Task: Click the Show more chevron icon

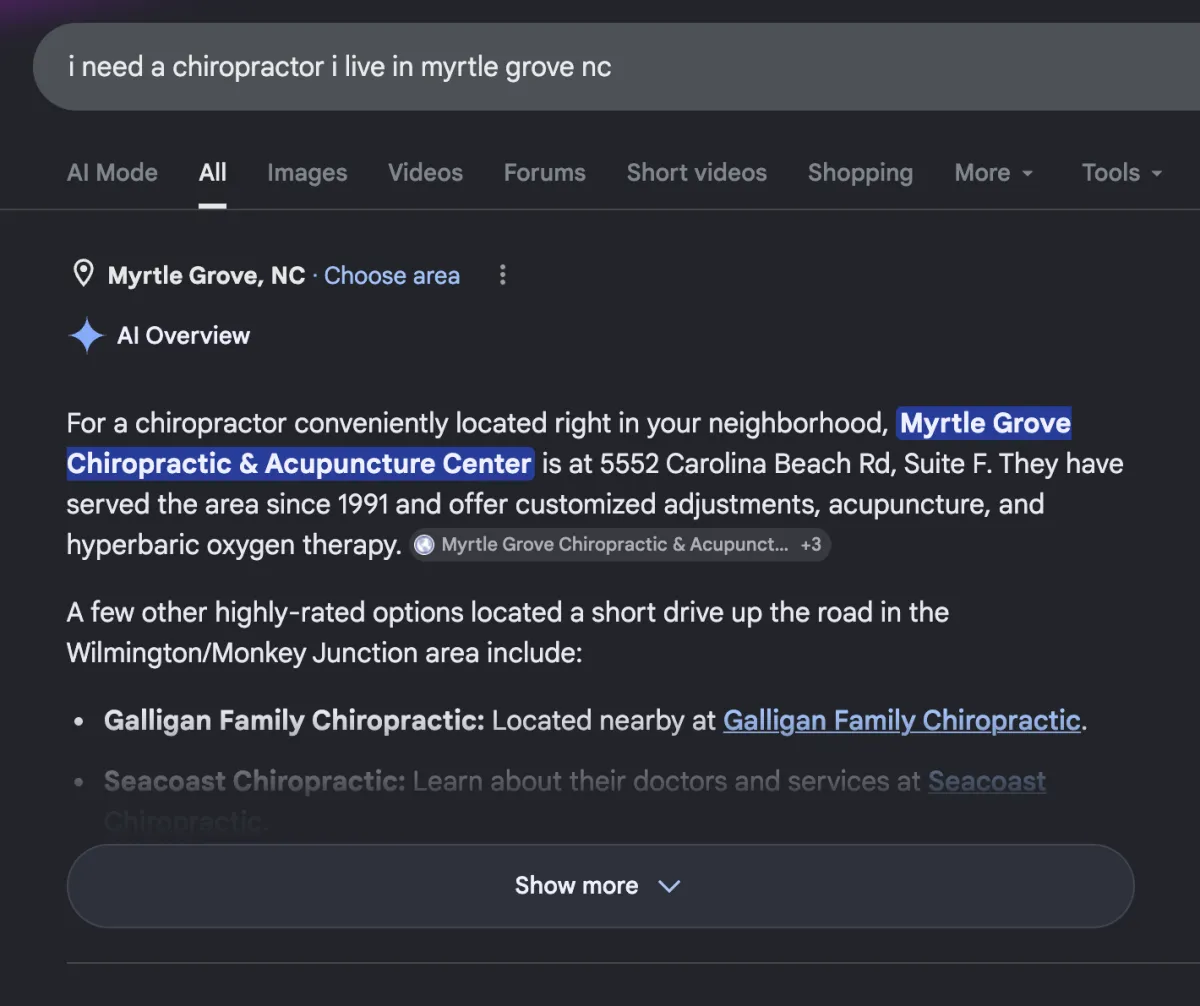Action: pyautogui.click(x=669, y=886)
